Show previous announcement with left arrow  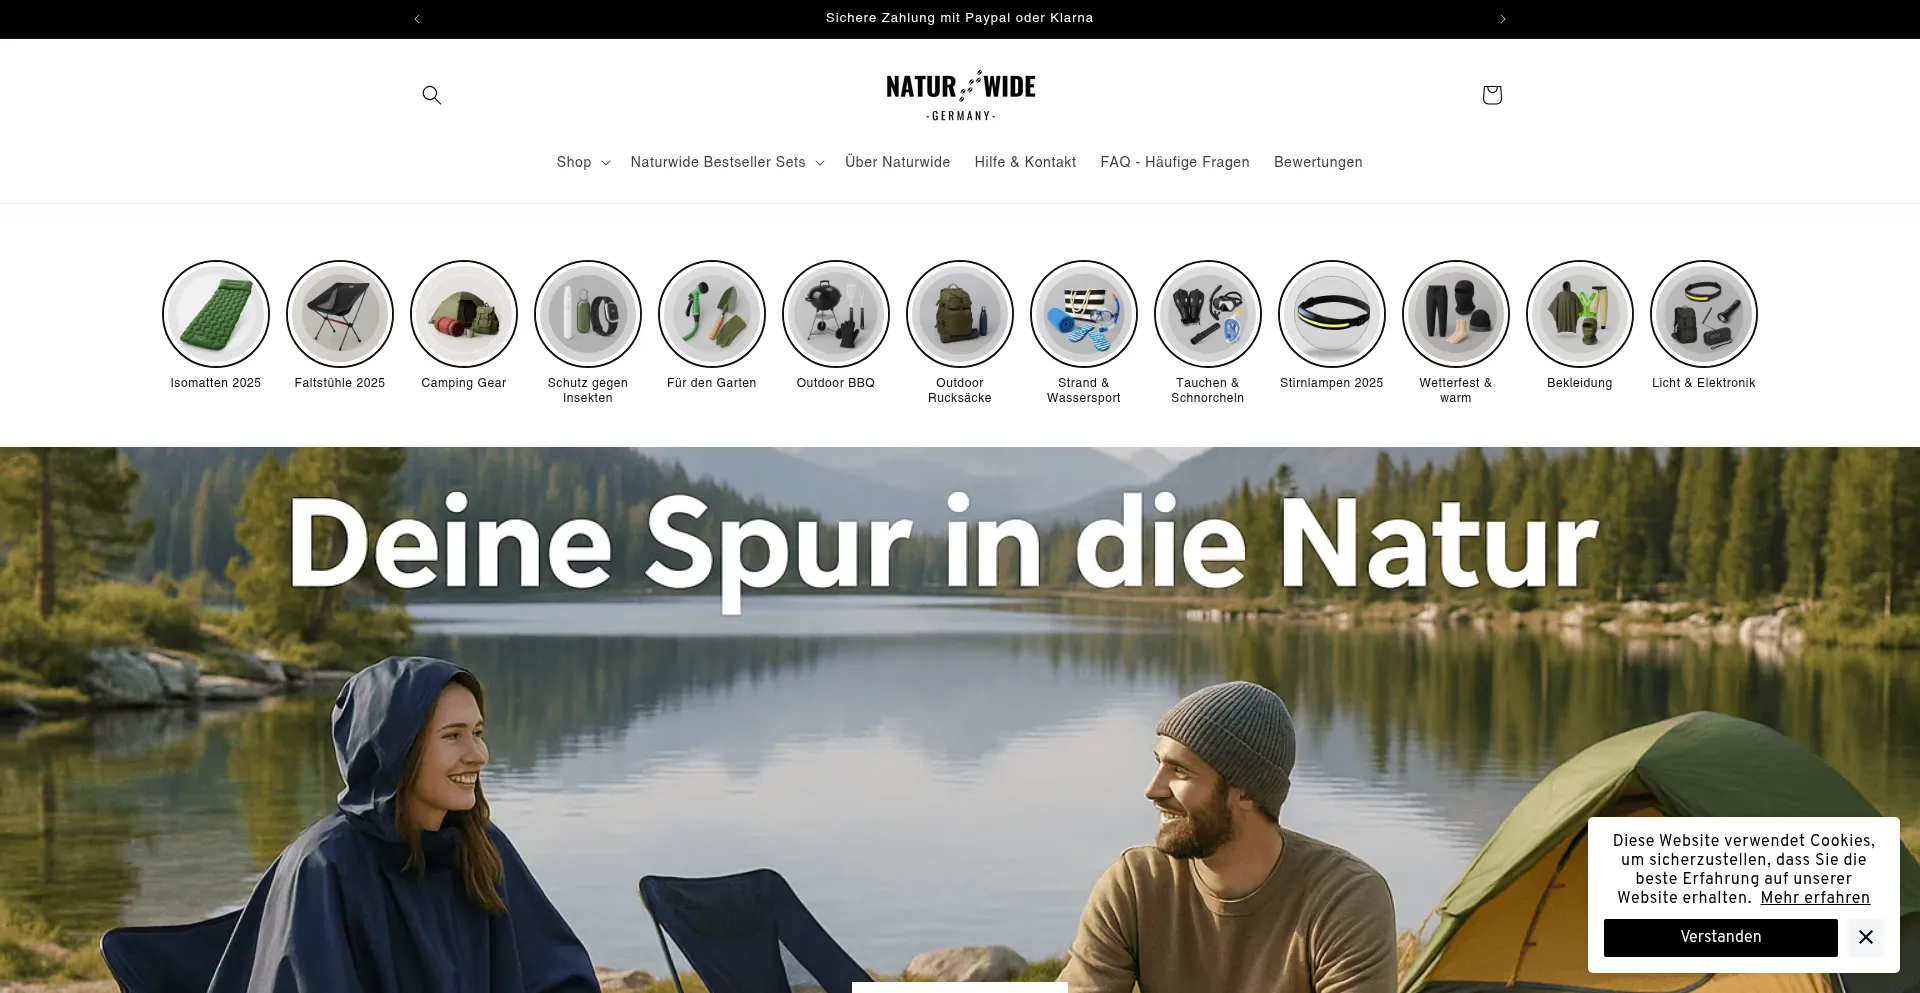click(x=417, y=19)
